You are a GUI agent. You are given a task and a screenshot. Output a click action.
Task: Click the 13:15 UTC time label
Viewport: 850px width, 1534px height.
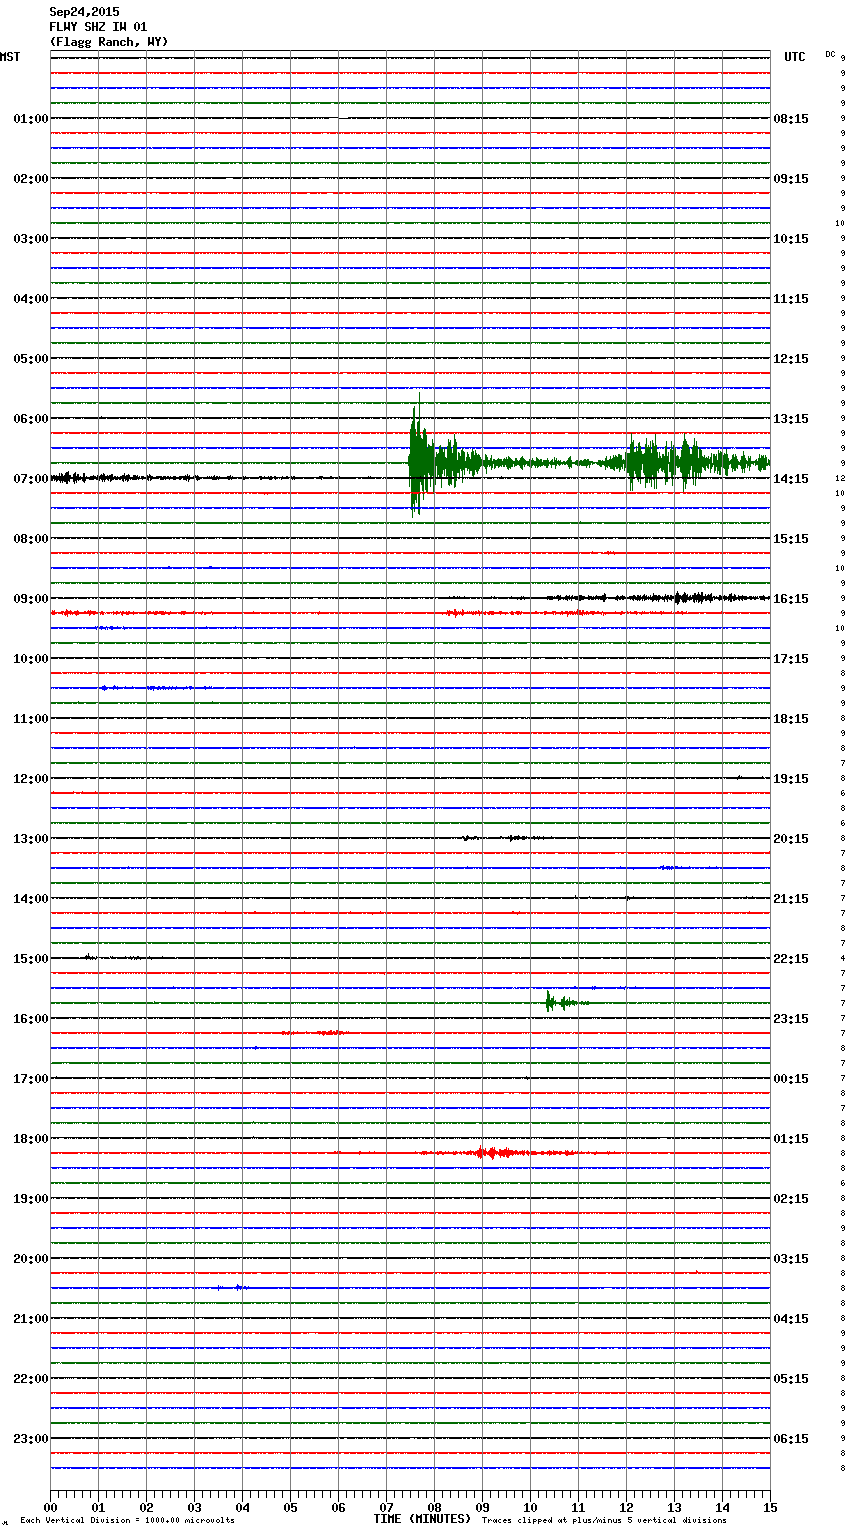[791, 419]
